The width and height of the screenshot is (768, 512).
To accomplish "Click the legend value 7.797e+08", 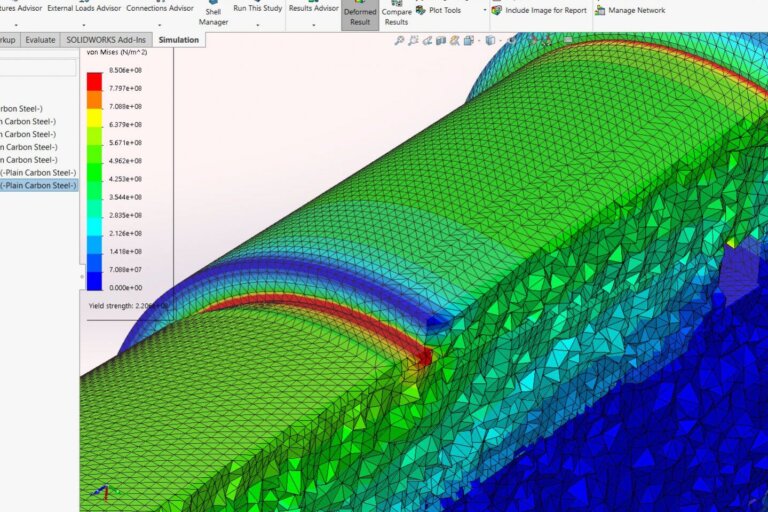I will [x=125, y=88].
